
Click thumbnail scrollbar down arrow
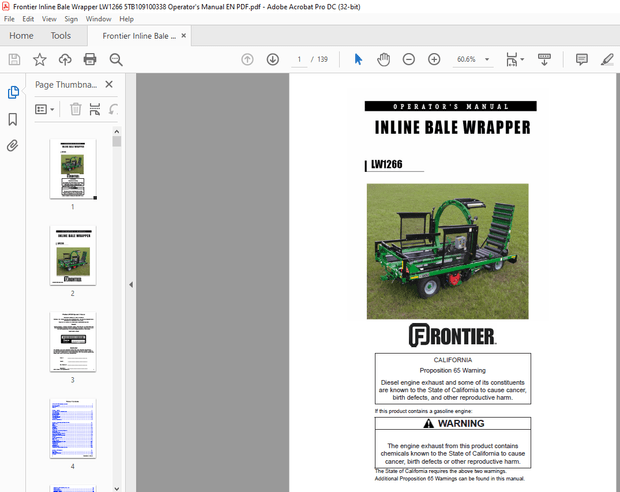point(117,488)
